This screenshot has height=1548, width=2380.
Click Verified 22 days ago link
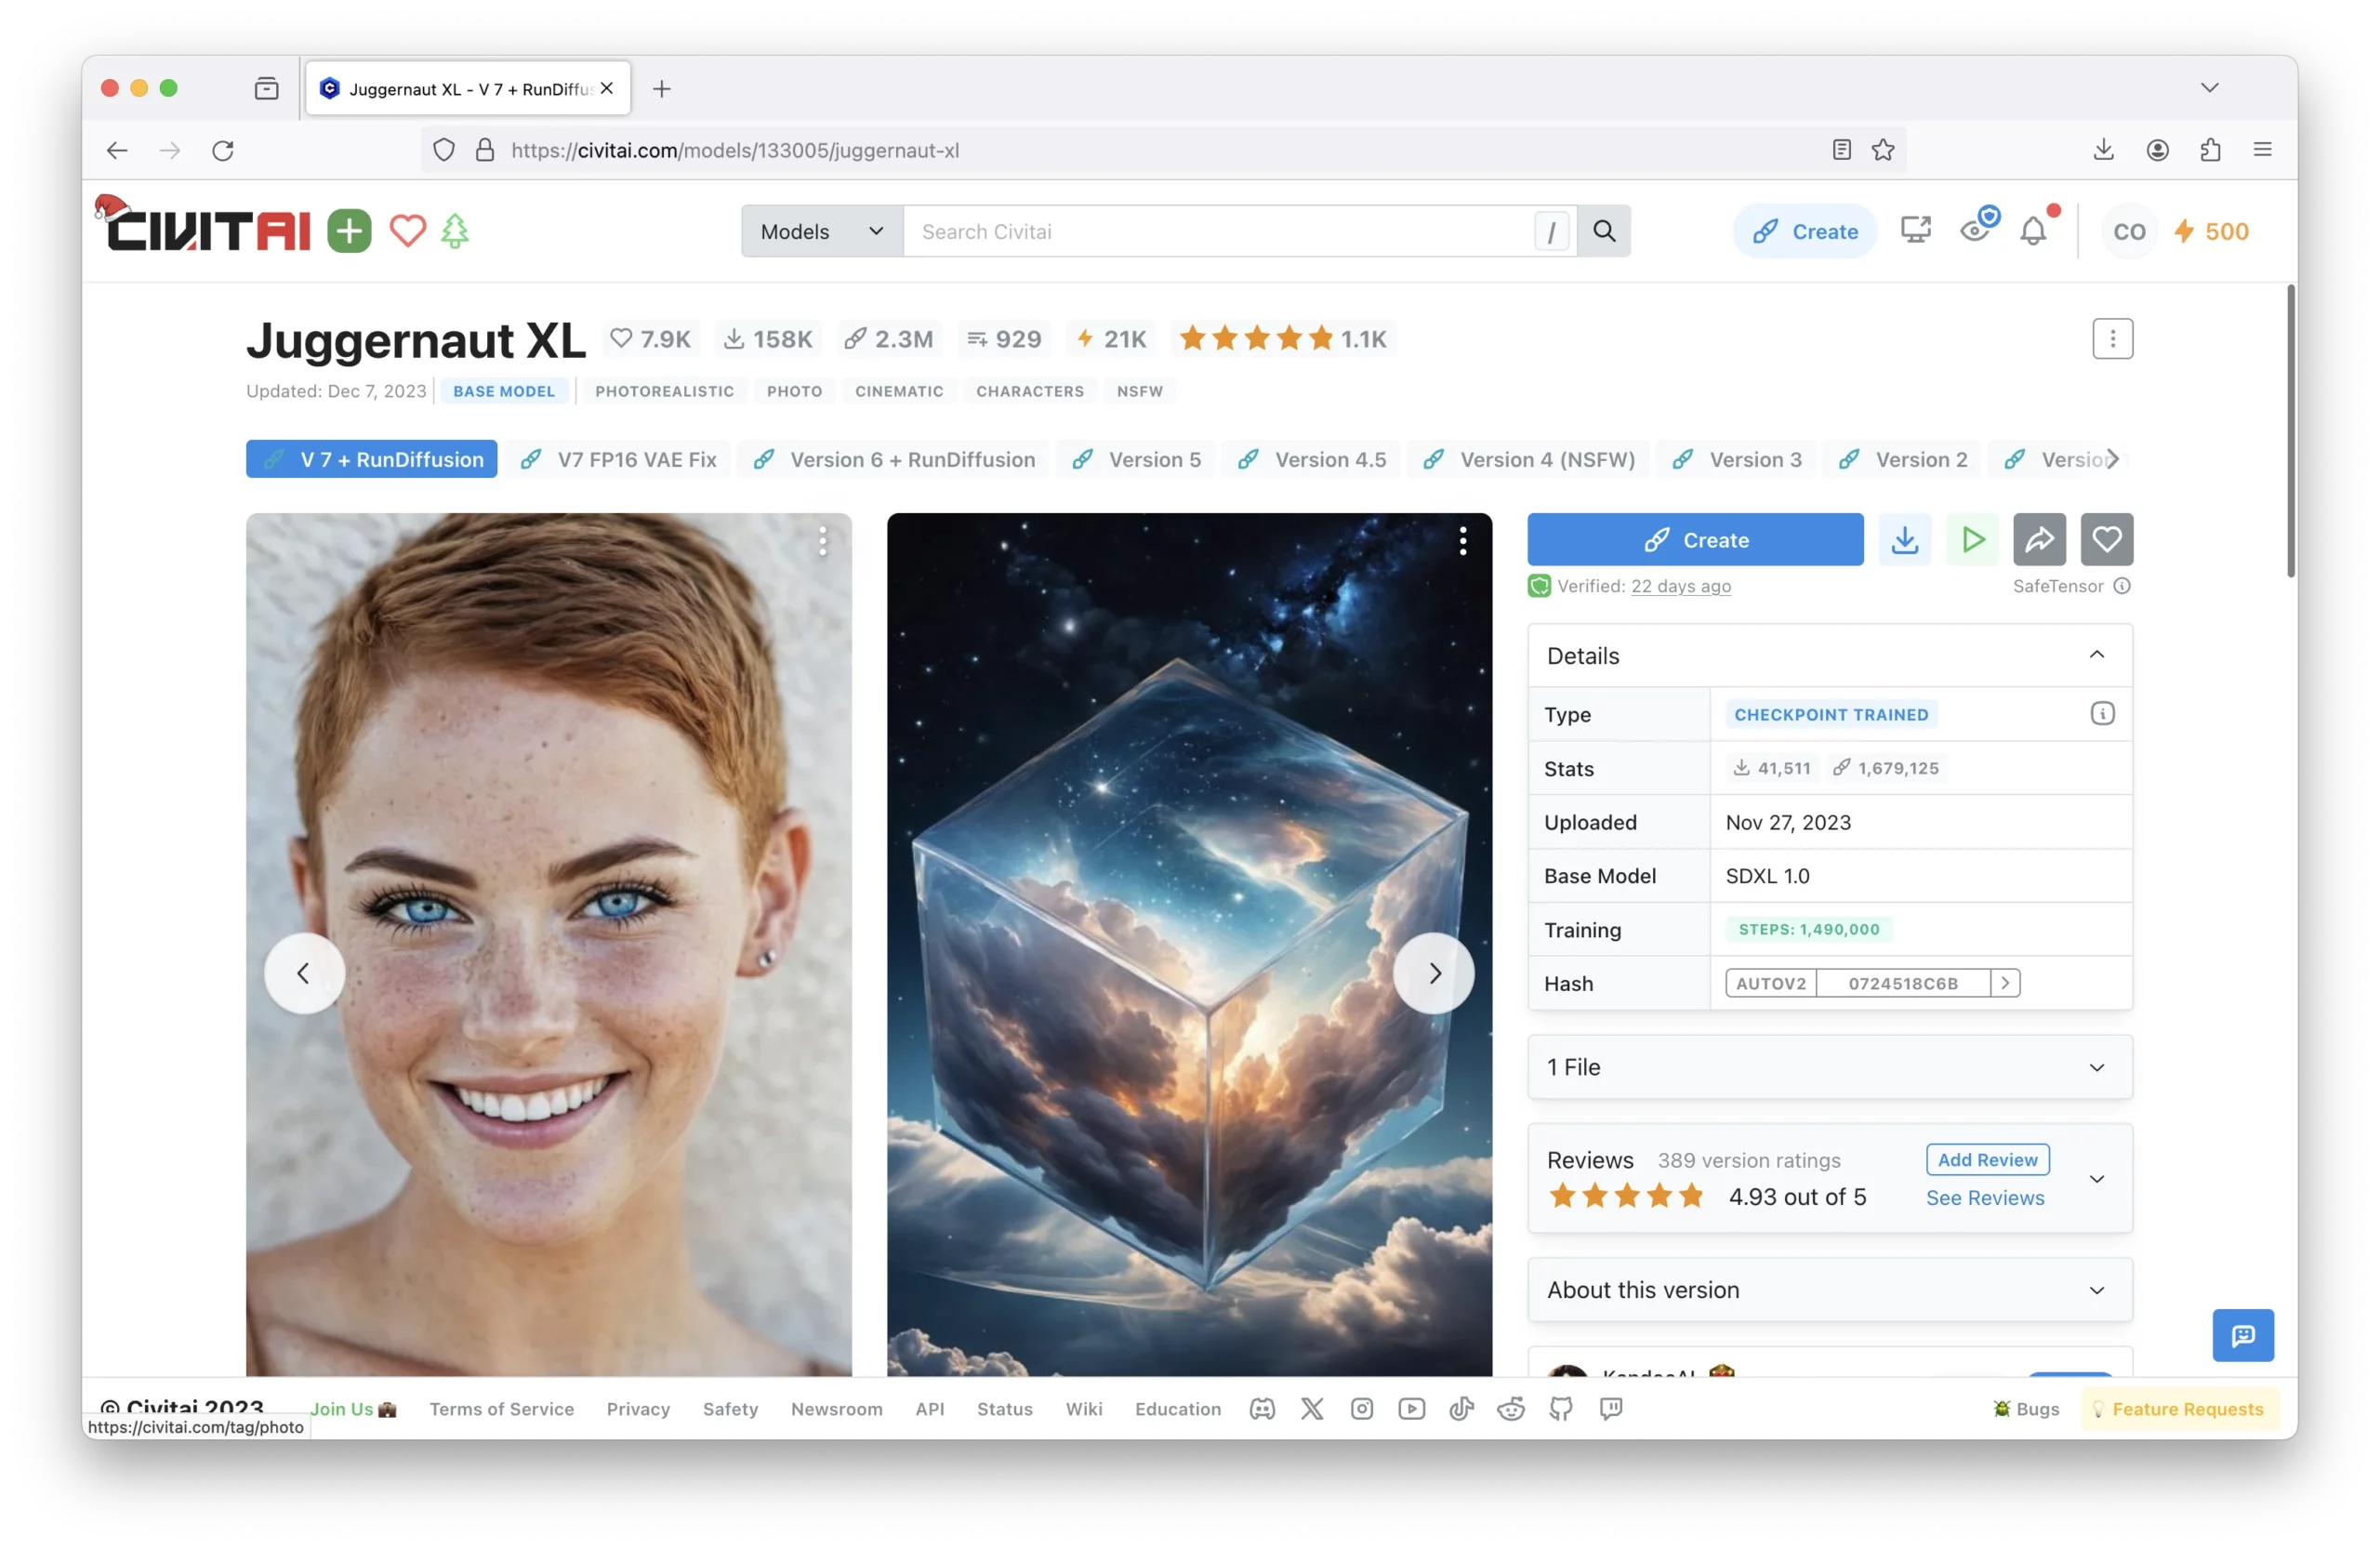click(1680, 586)
